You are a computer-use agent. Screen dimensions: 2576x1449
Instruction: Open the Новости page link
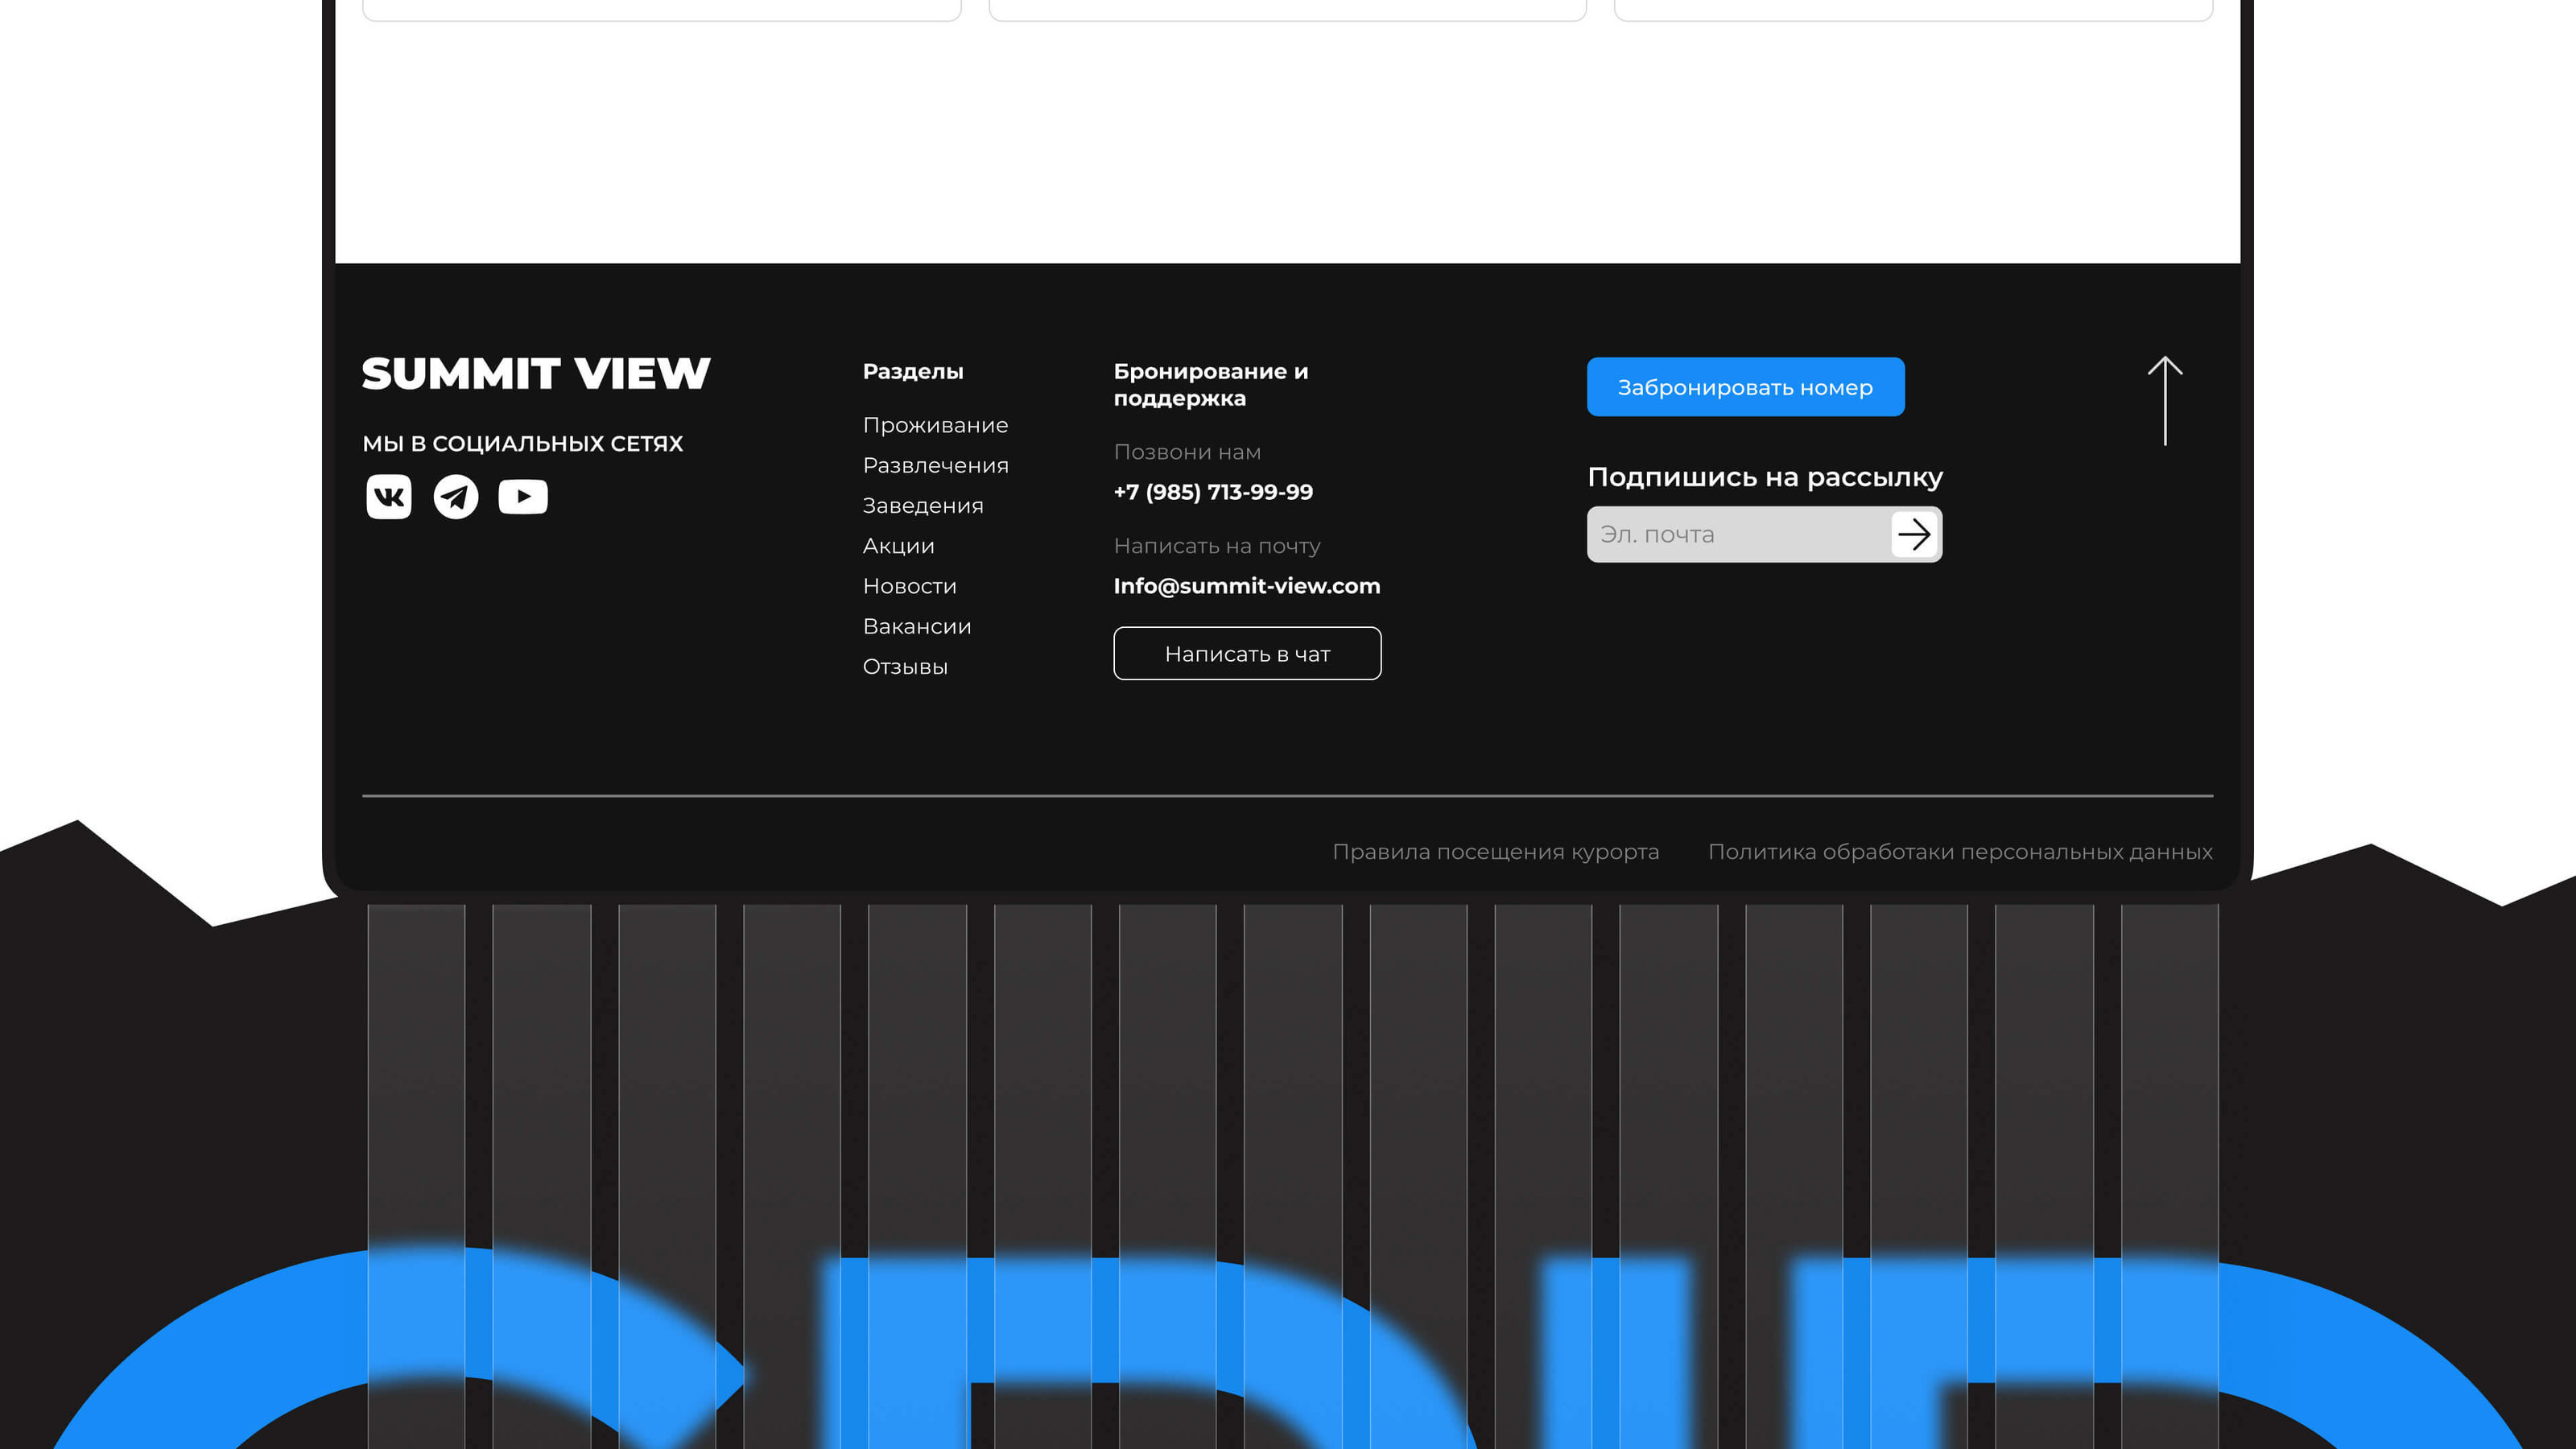[909, 586]
